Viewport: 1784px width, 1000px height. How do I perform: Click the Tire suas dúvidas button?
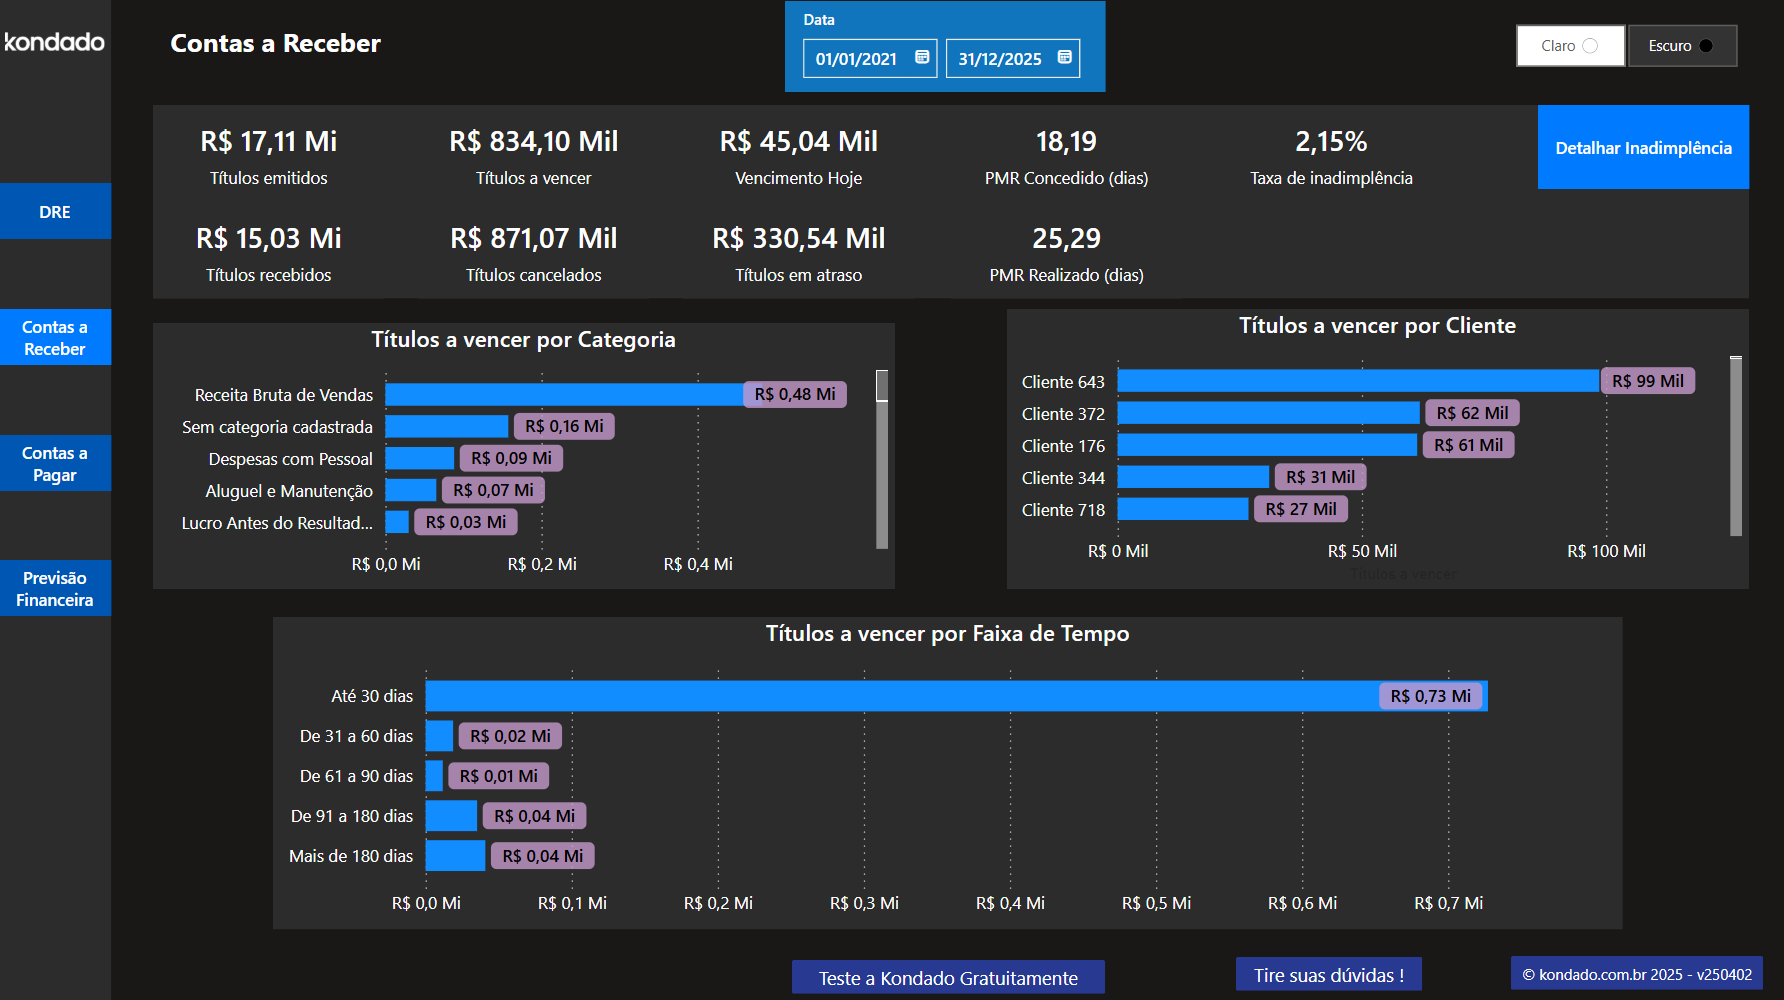point(1327,973)
